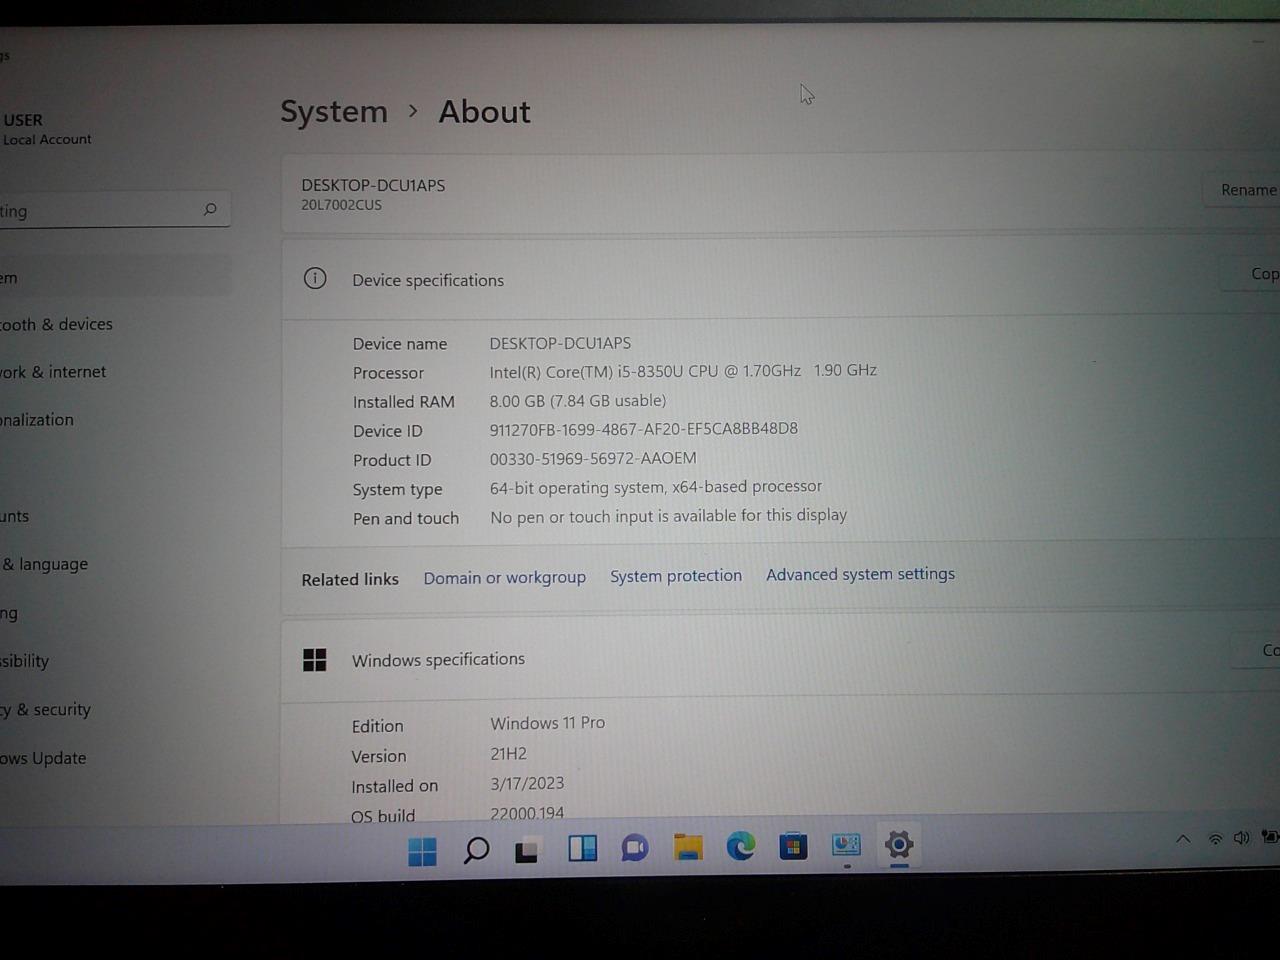Show hidden system tray icons
Viewport: 1280px width, 960px height.
1183,839
